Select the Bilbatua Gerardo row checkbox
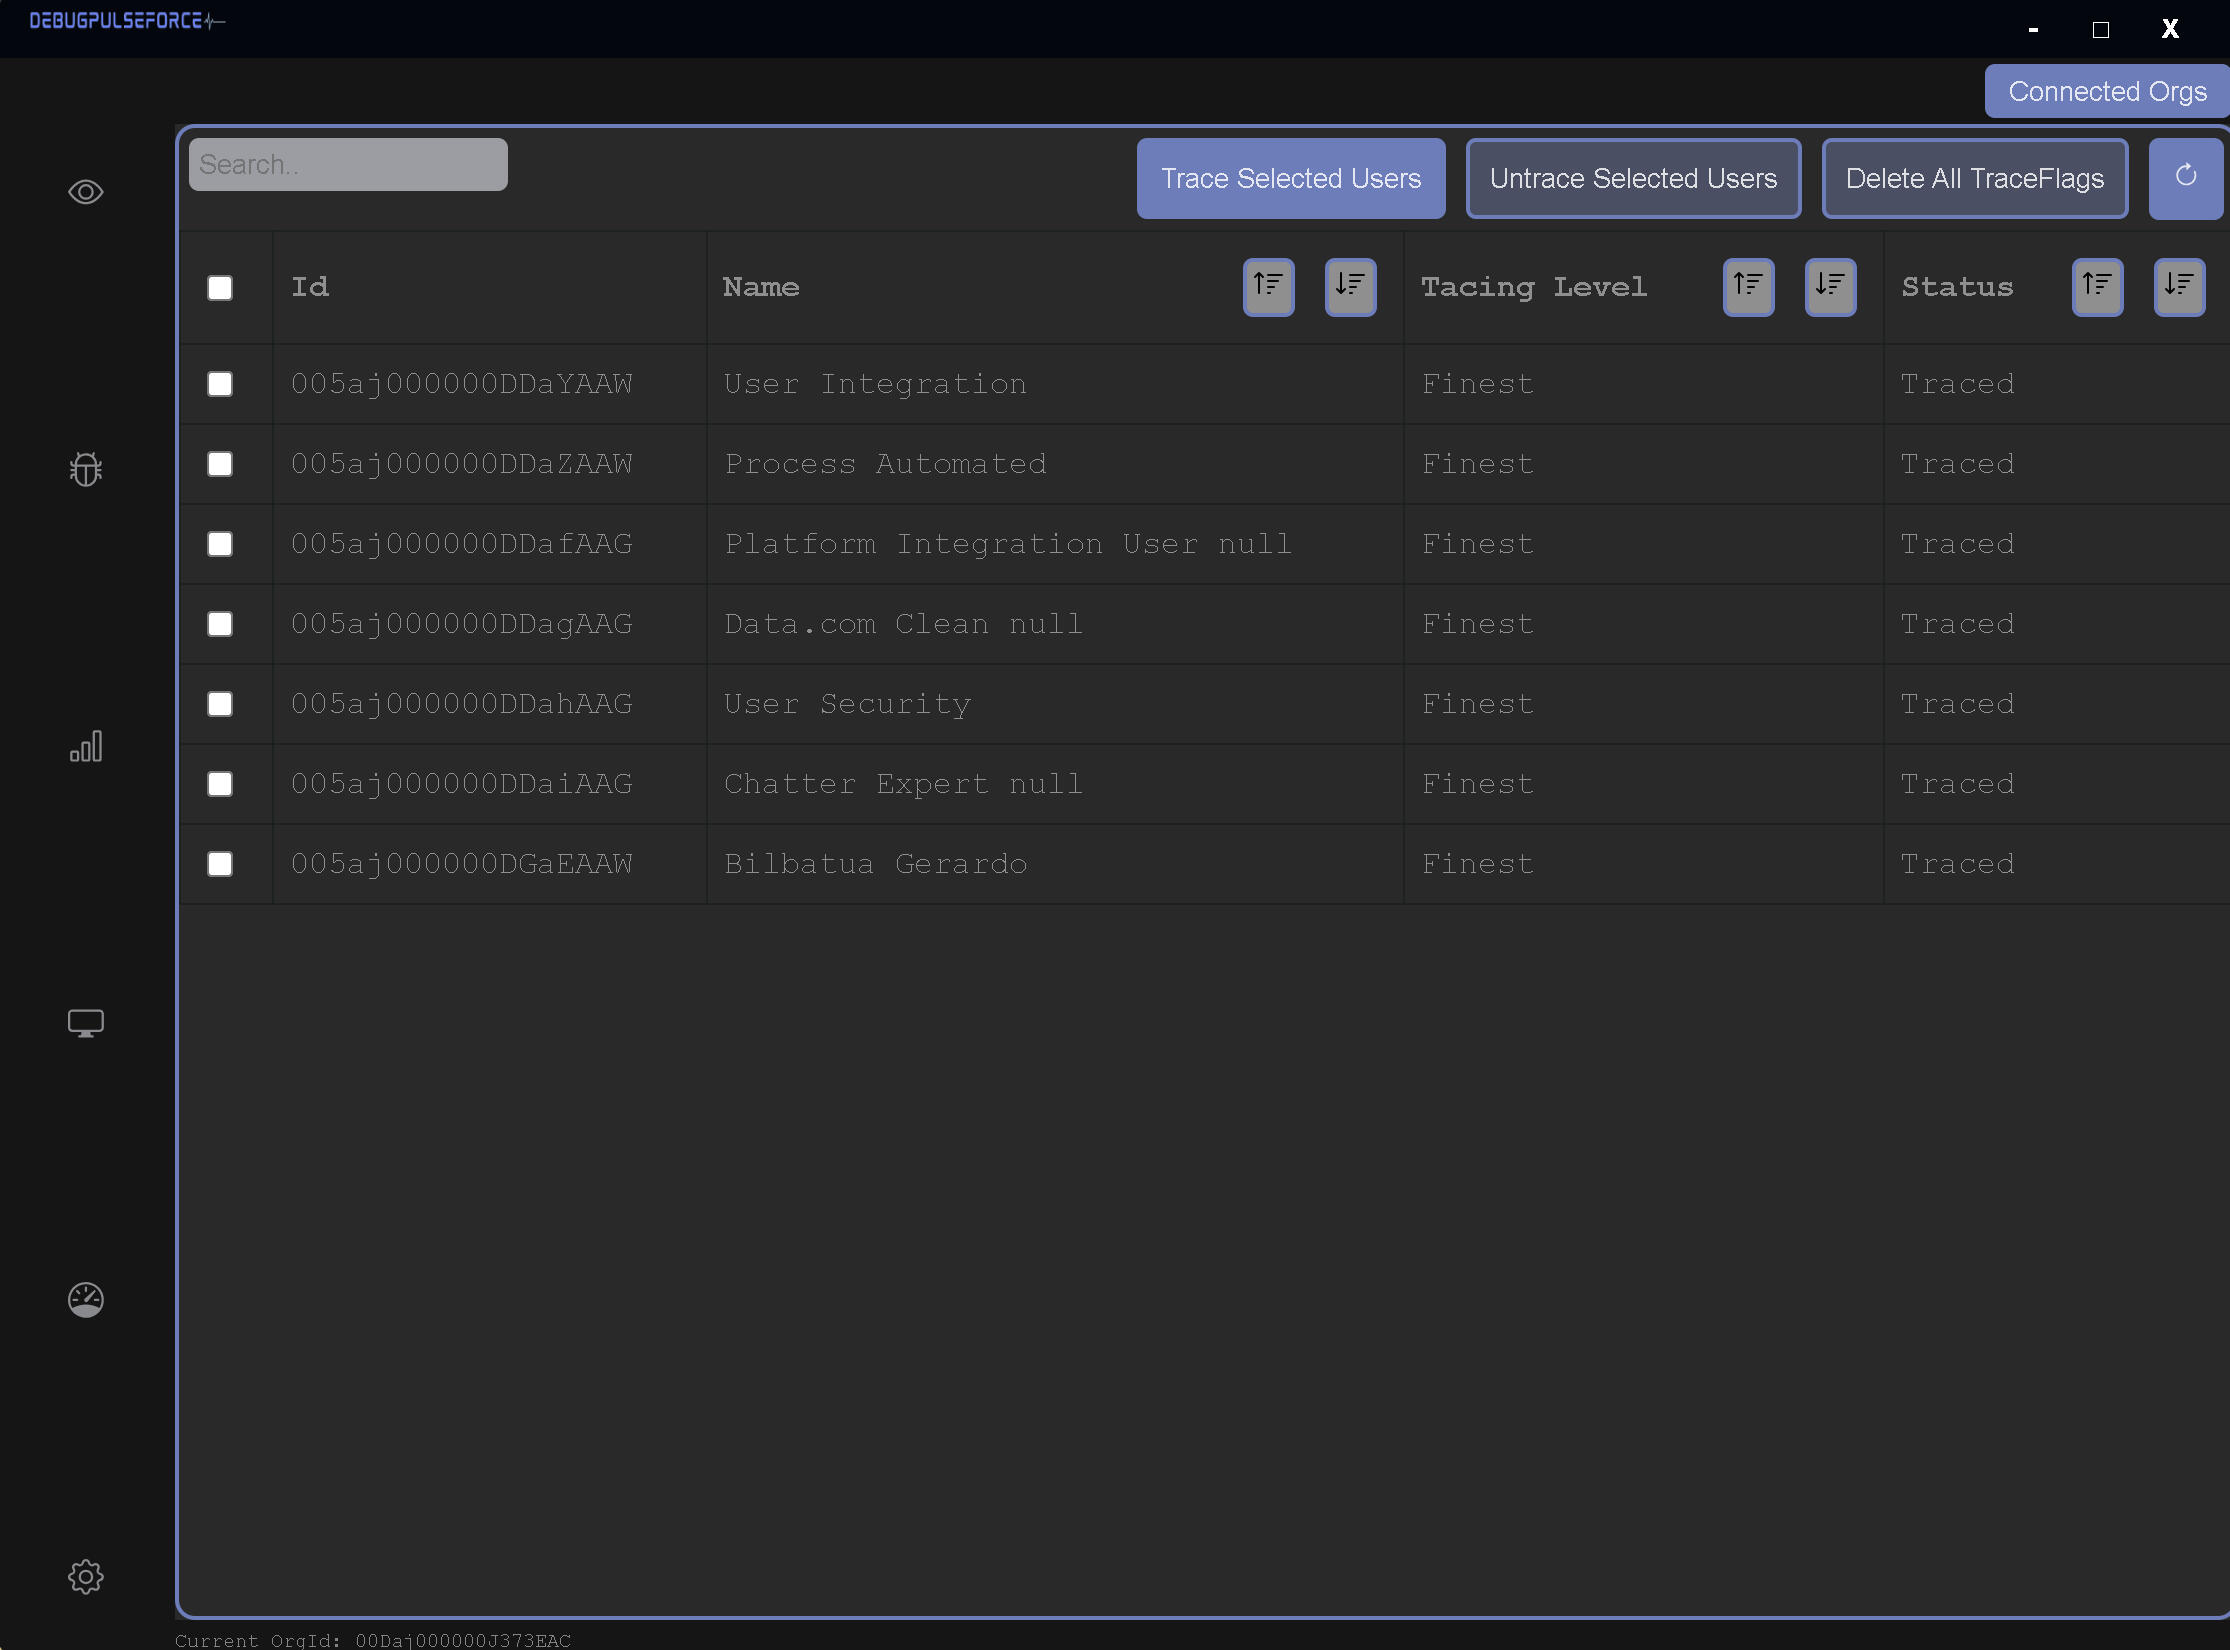Viewport: 2230px width, 1650px height. [220, 864]
